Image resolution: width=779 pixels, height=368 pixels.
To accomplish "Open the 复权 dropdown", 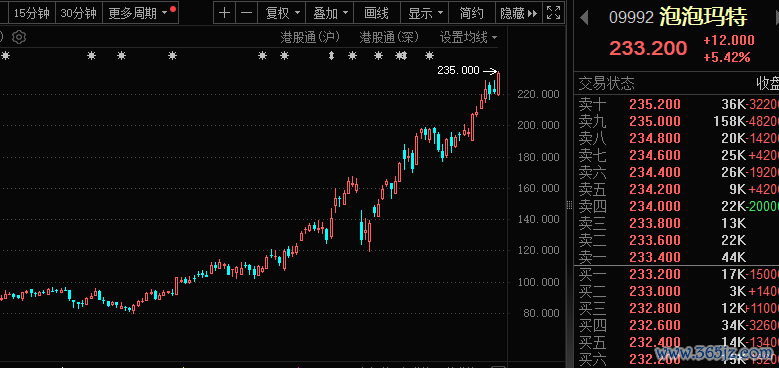I will (x=283, y=13).
